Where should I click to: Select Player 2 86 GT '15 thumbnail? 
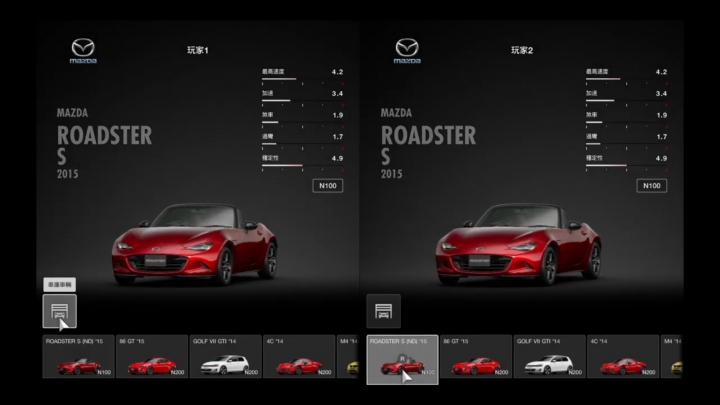pos(476,357)
